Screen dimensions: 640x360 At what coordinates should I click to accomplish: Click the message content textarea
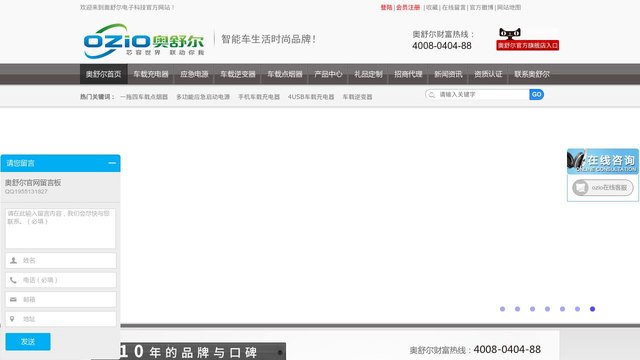60,228
